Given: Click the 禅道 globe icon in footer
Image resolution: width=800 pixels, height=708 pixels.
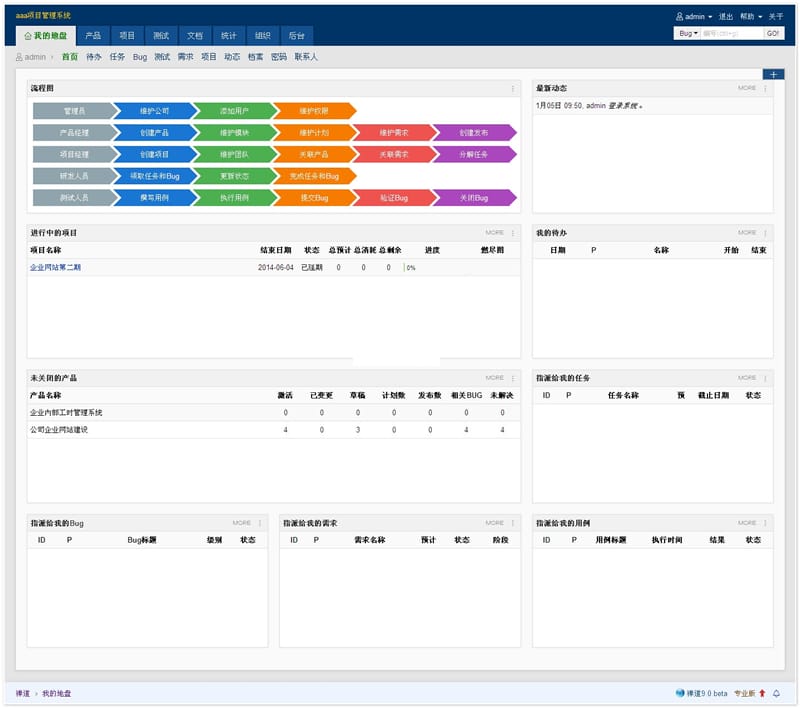Looking at the screenshot, I should pyautogui.click(x=681, y=693).
